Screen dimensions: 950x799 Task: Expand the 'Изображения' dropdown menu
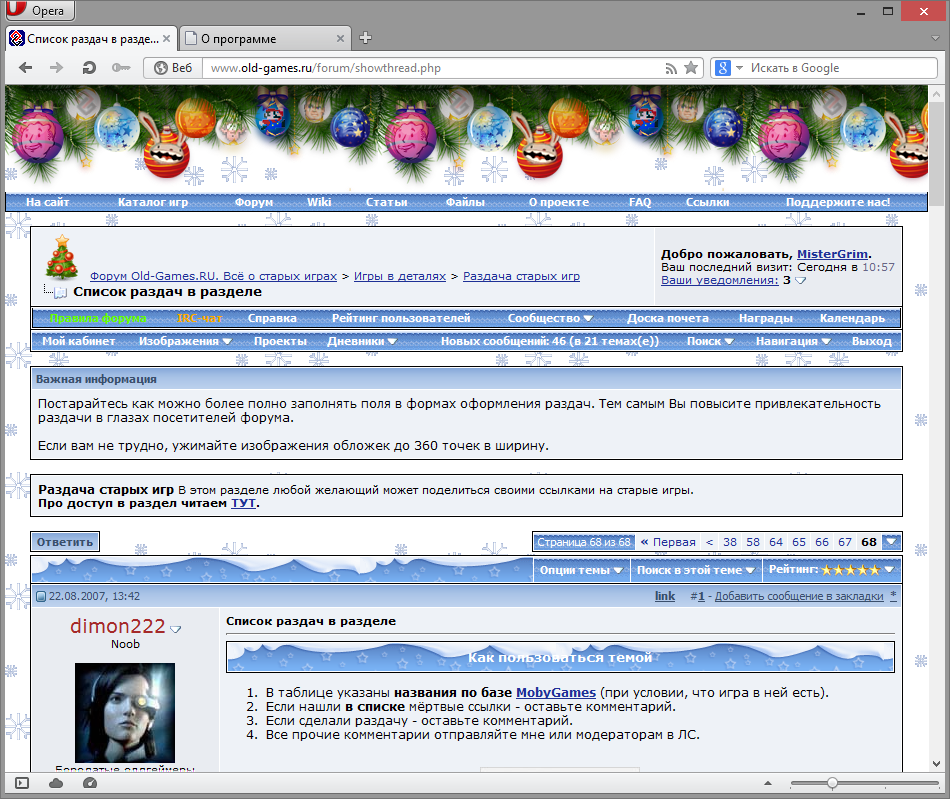[185, 341]
